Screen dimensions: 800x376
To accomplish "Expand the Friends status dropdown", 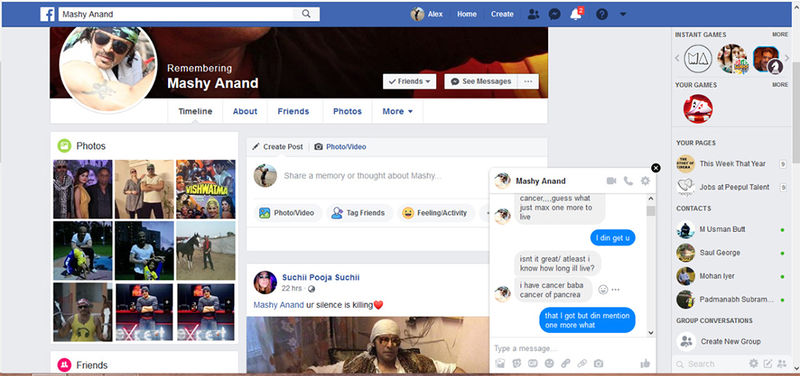I will coord(409,82).
